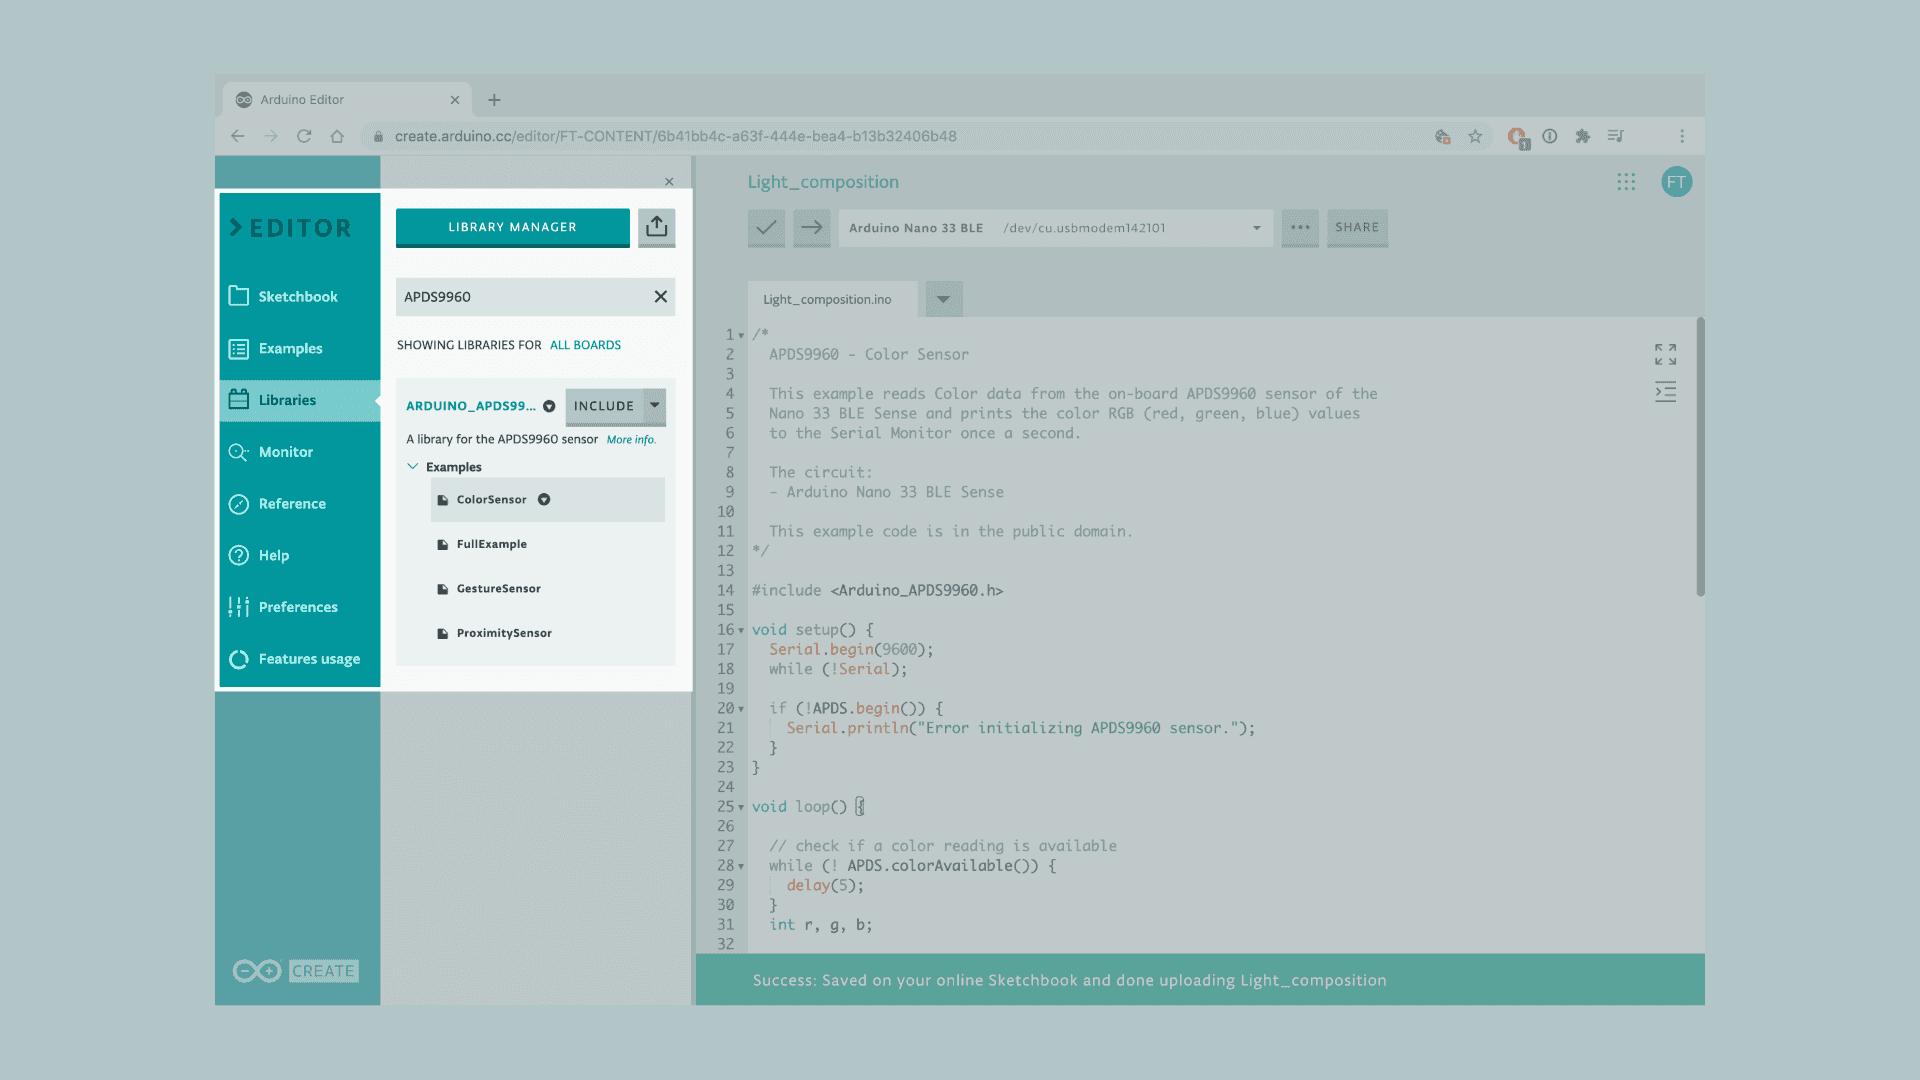1920x1080 pixels.
Task: Open the three-dots sketch options
Action: pyautogui.click(x=1300, y=228)
